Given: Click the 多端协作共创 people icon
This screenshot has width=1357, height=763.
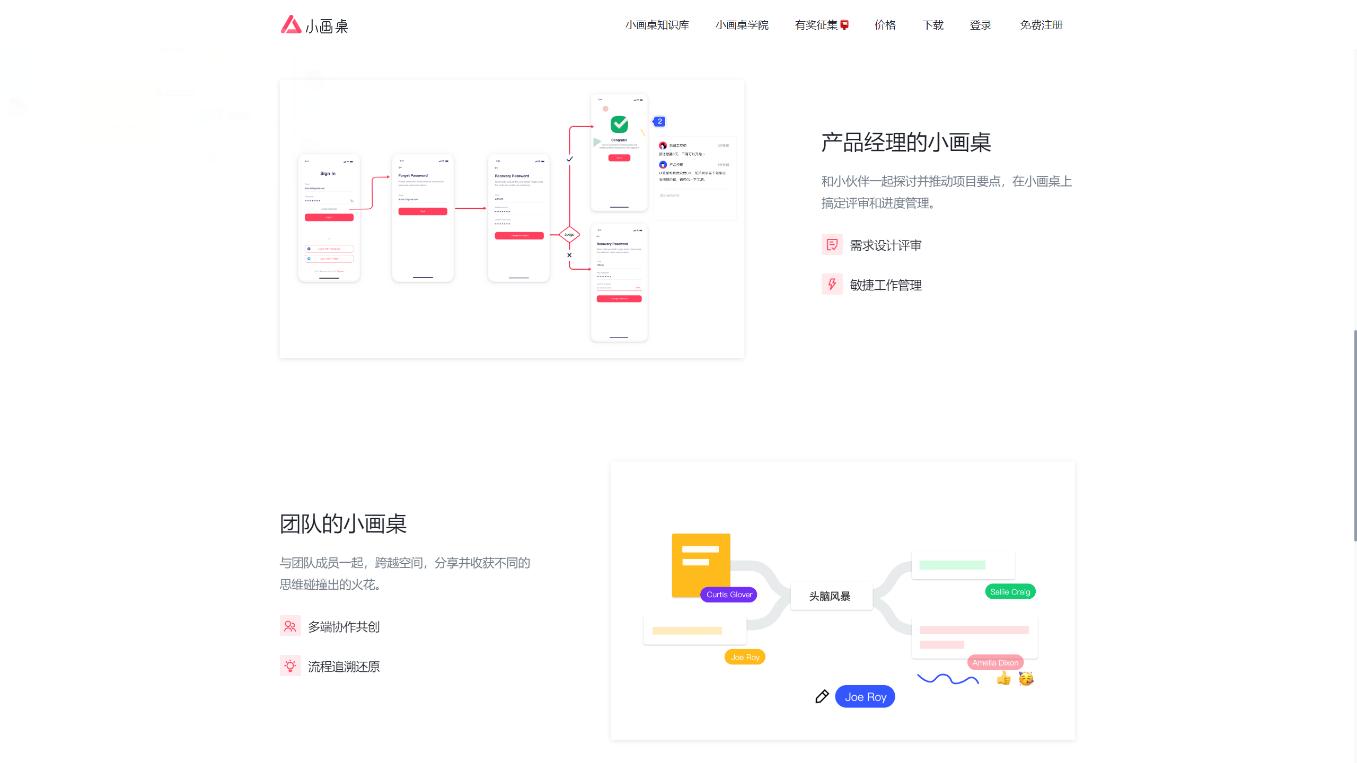Looking at the screenshot, I should [290, 626].
